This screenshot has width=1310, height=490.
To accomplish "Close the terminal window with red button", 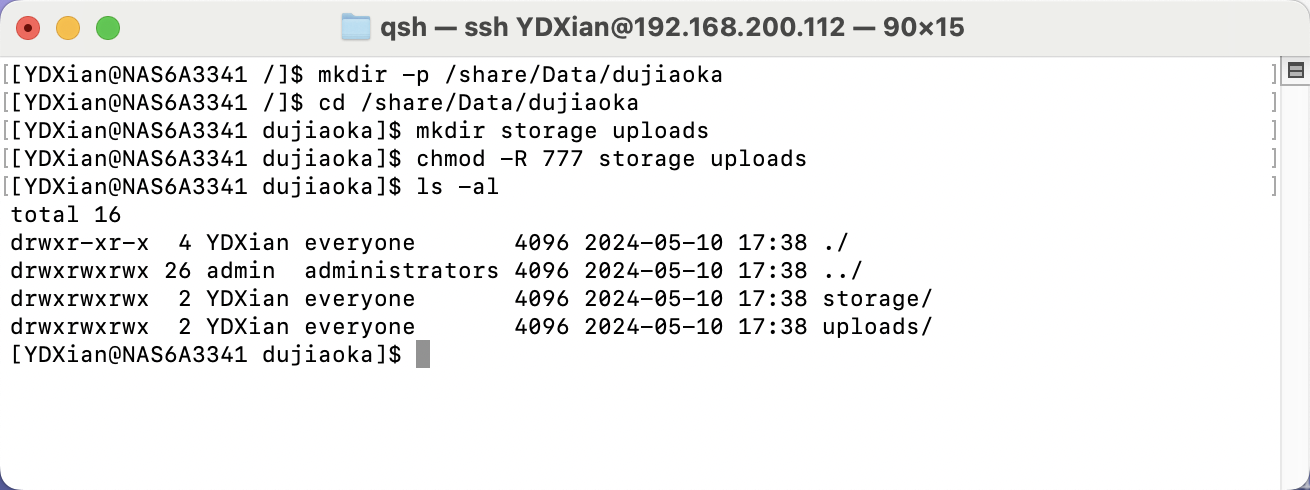I will 28,28.
